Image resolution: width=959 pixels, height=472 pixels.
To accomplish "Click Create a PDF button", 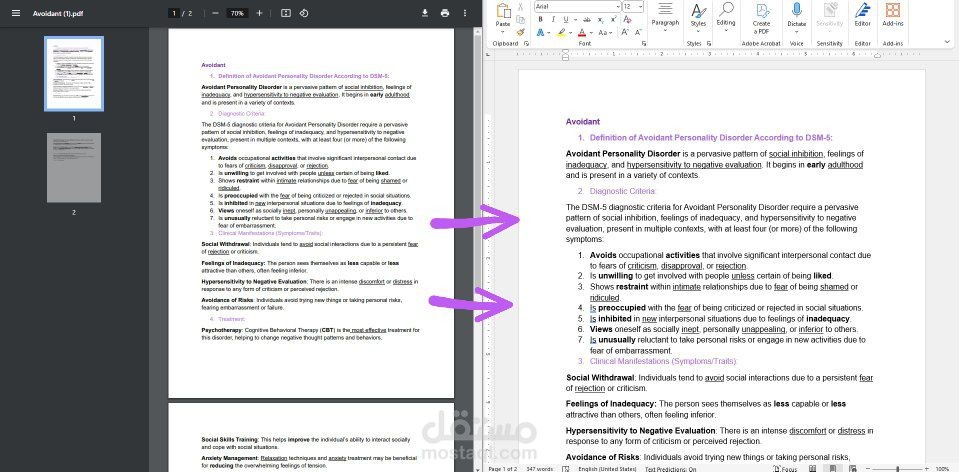I will 761,20.
